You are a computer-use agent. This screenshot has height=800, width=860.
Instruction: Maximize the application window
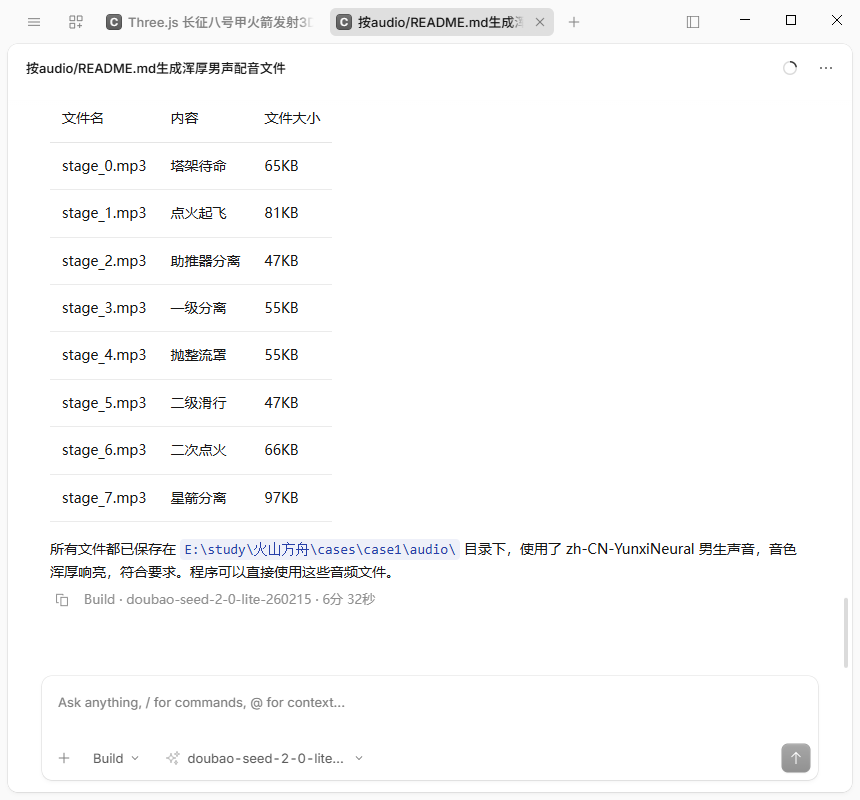click(x=791, y=20)
